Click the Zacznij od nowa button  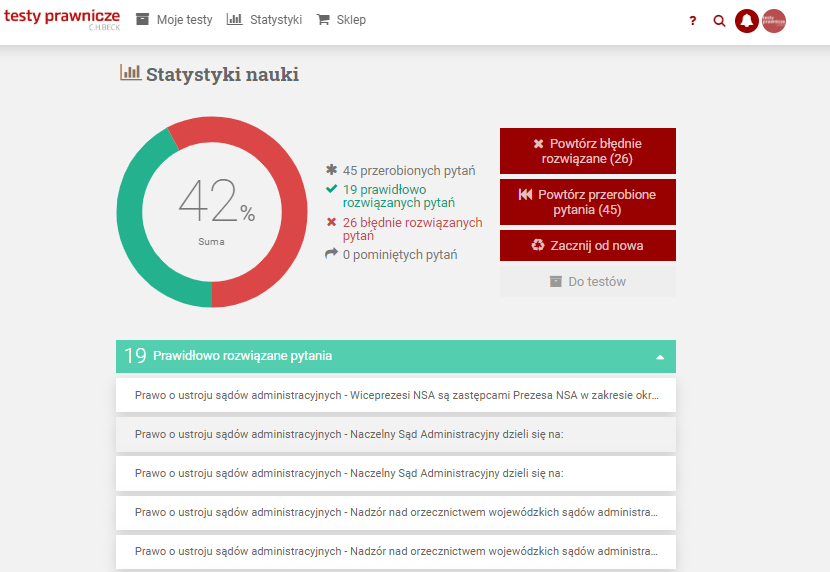588,246
